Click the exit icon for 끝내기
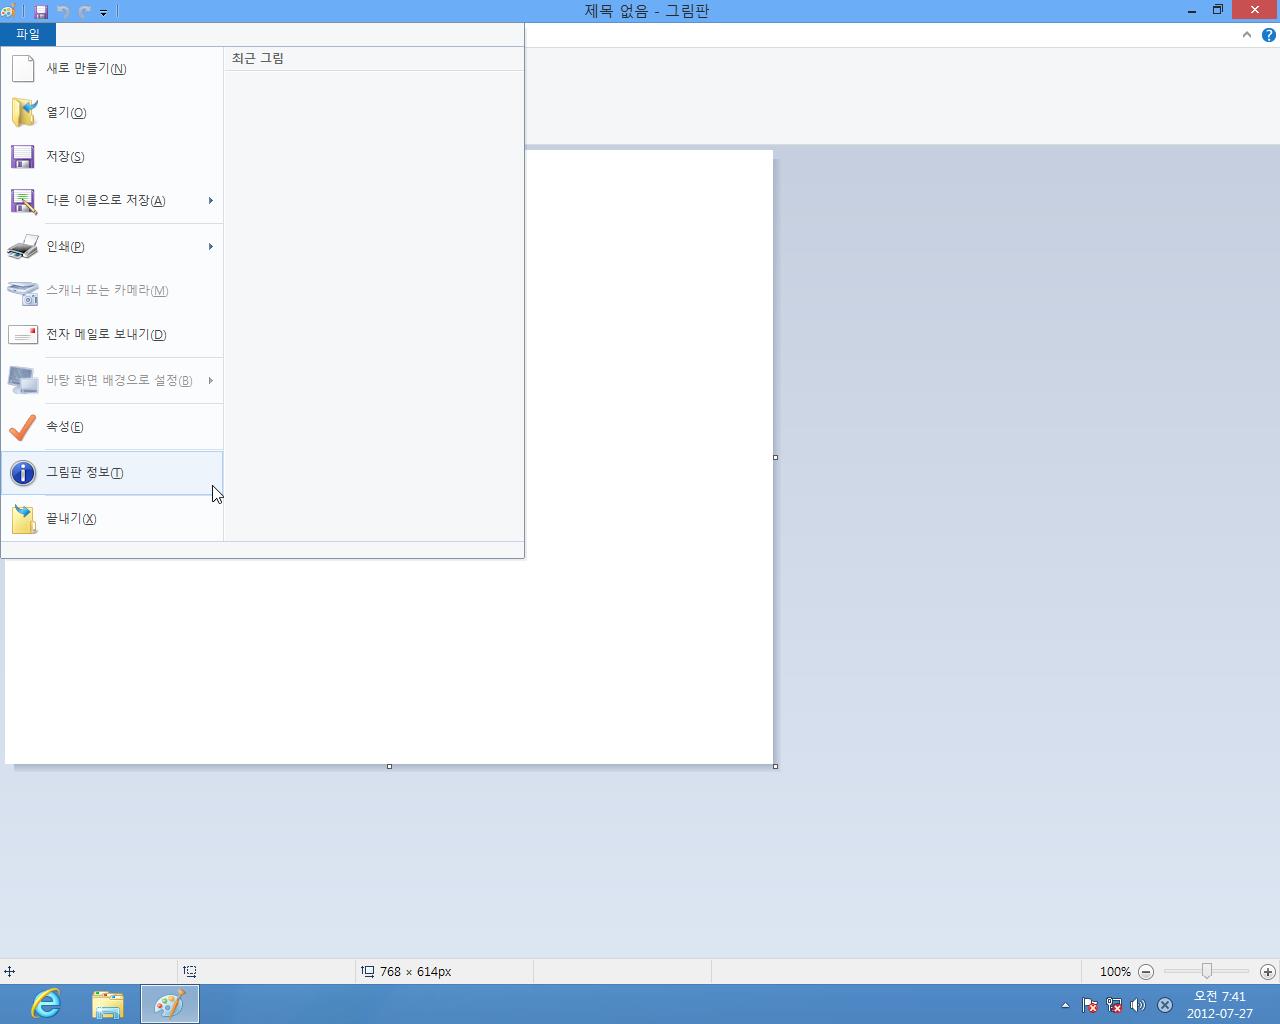The height and width of the screenshot is (1024, 1280). 23,518
